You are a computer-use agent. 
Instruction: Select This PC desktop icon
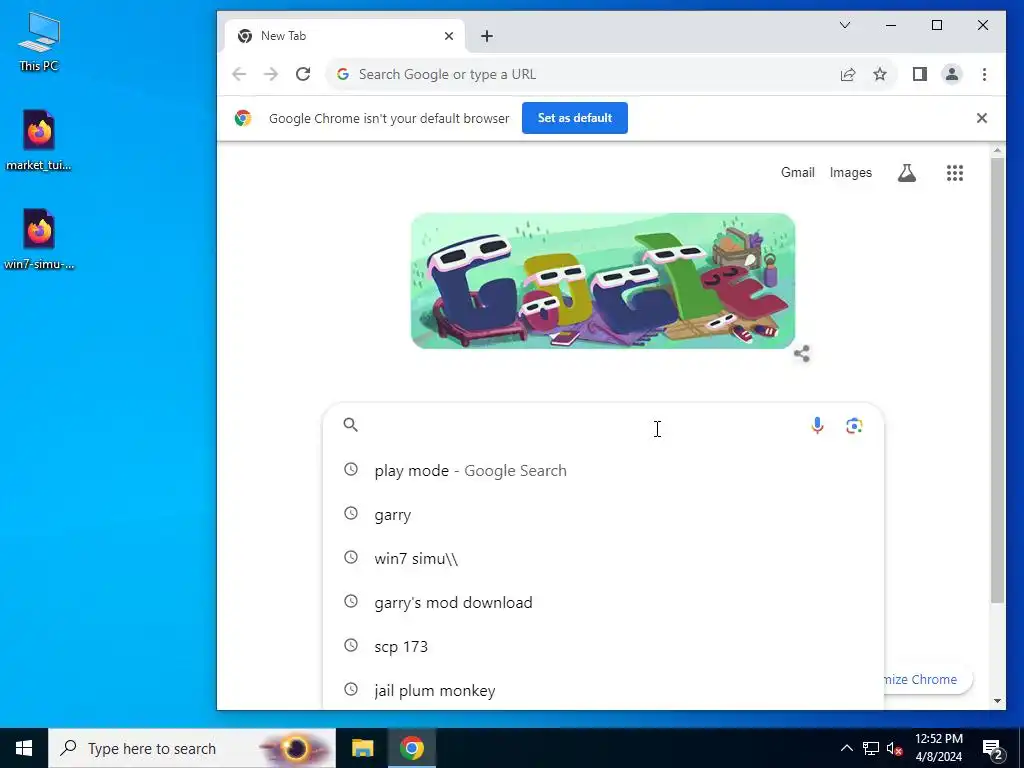(39, 41)
